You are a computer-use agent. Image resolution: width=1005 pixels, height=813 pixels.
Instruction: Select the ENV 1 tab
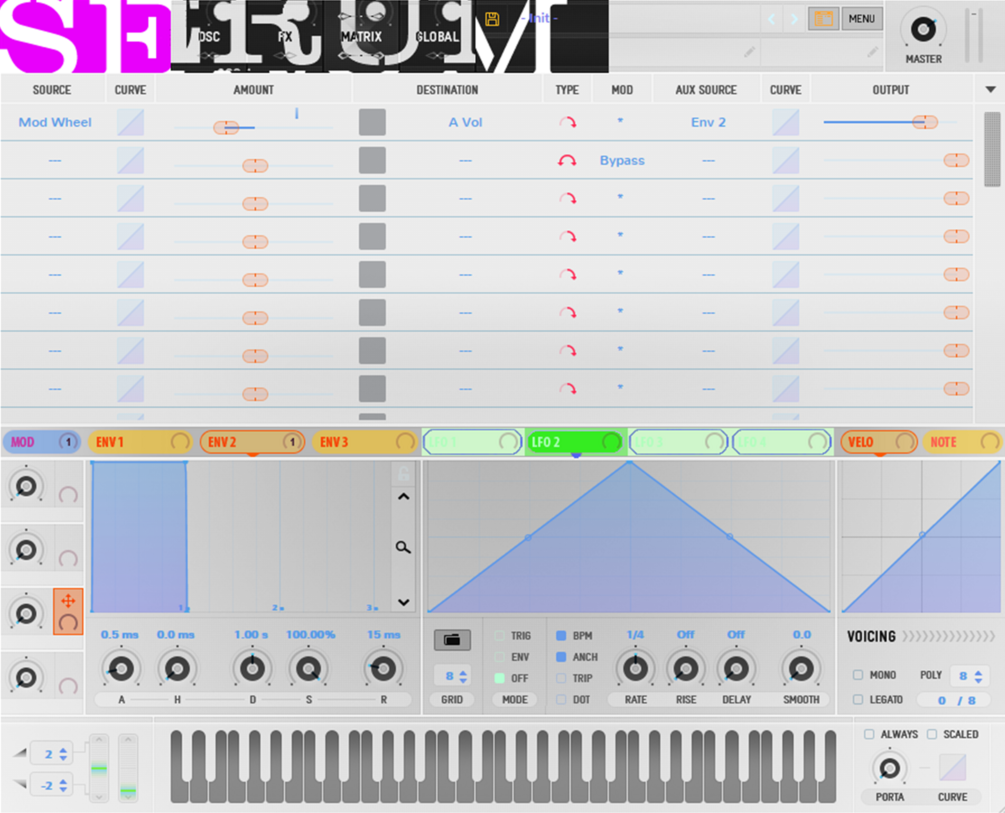pyautogui.click(x=139, y=442)
